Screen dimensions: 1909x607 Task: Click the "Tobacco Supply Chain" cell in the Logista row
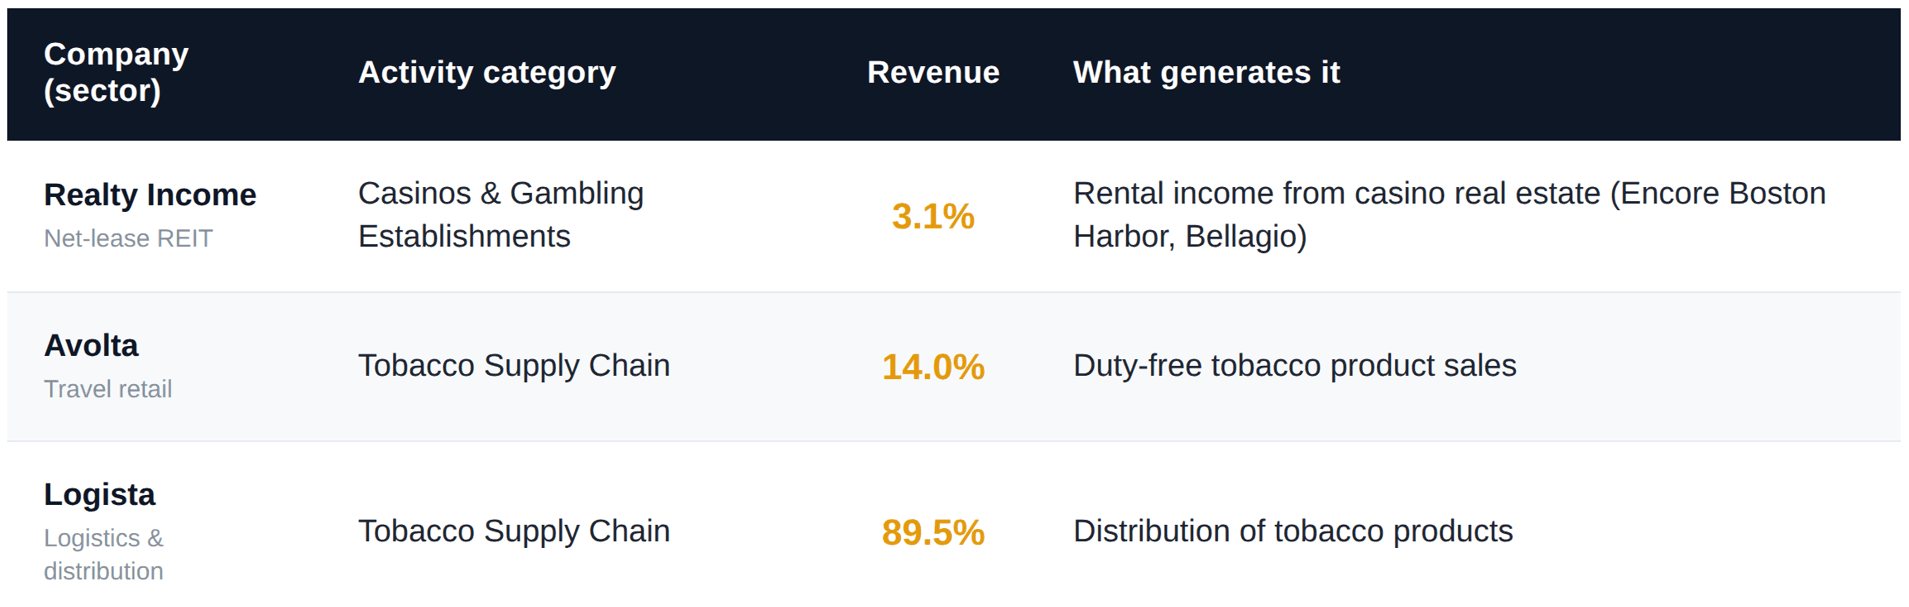click(514, 531)
